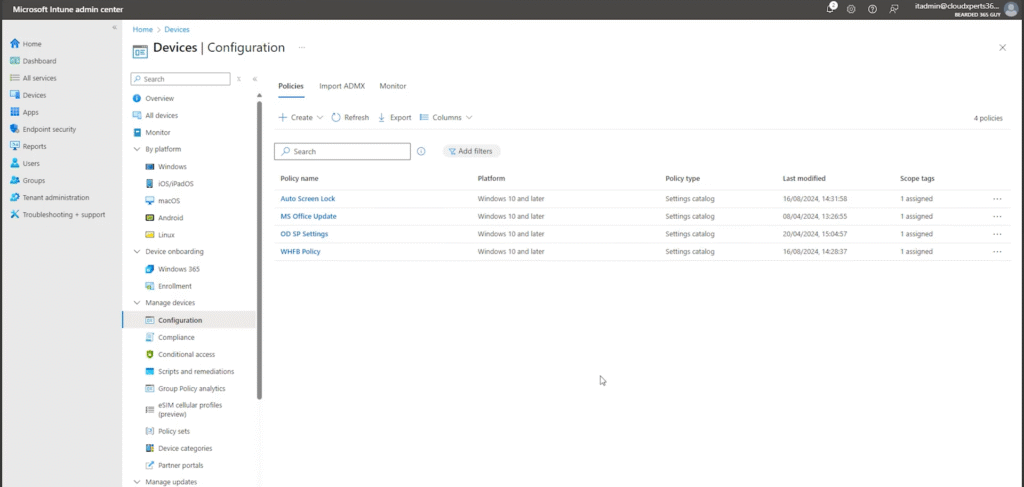Click the search info icon
1024x487 pixels.
[421, 151]
